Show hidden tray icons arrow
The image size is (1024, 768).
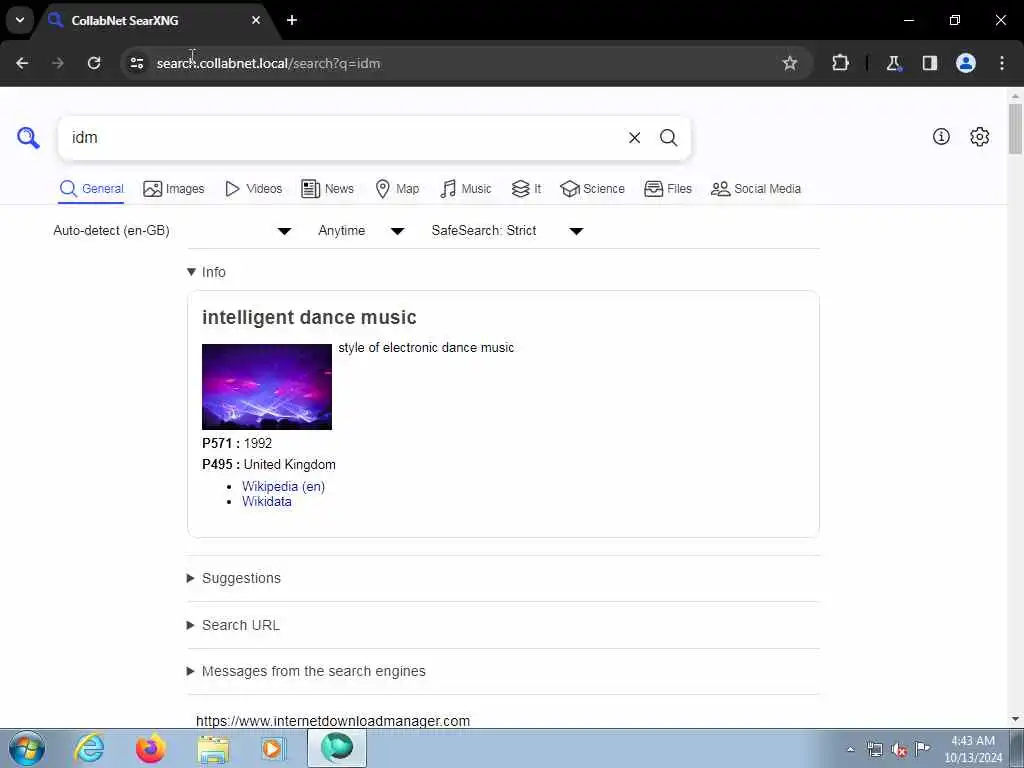(850, 750)
